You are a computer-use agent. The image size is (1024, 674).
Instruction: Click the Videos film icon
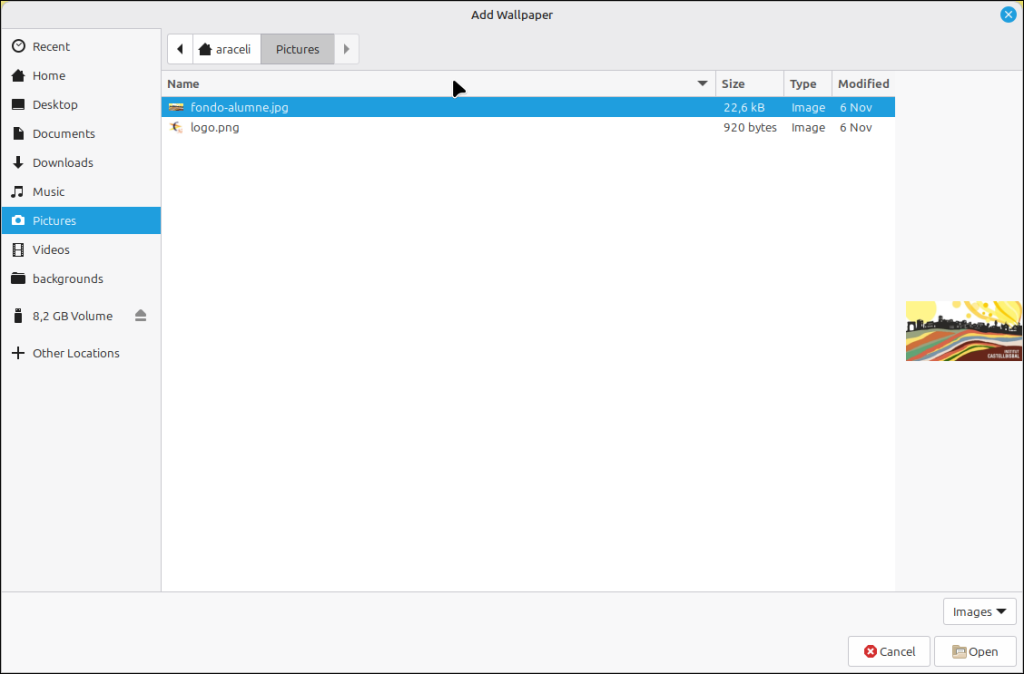tap(18, 250)
